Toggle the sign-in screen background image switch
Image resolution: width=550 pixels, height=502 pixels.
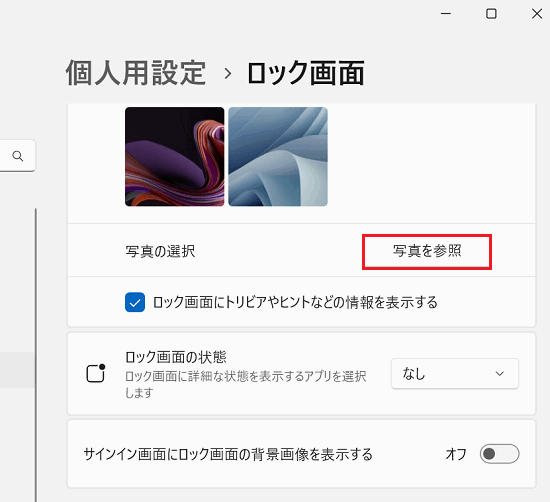[499, 454]
